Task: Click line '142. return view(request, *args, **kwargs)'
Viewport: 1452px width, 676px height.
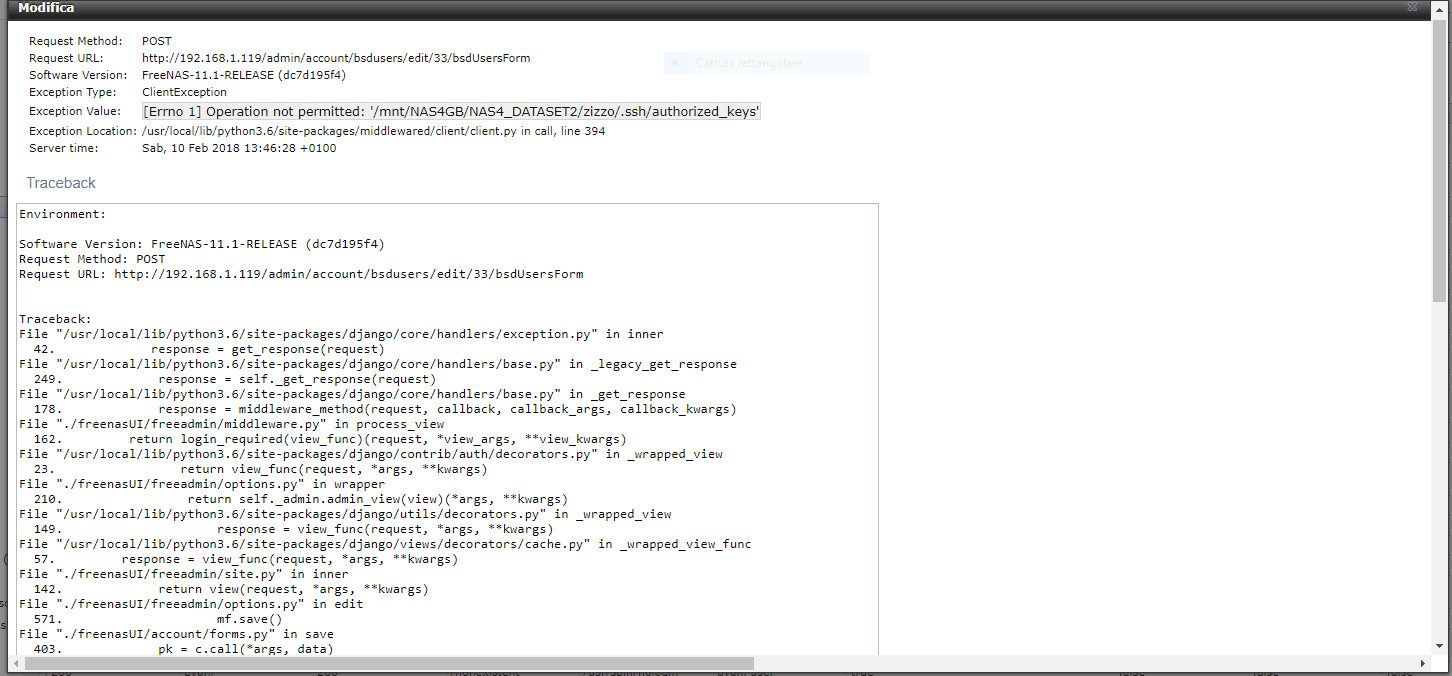Action: (x=231, y=589)
